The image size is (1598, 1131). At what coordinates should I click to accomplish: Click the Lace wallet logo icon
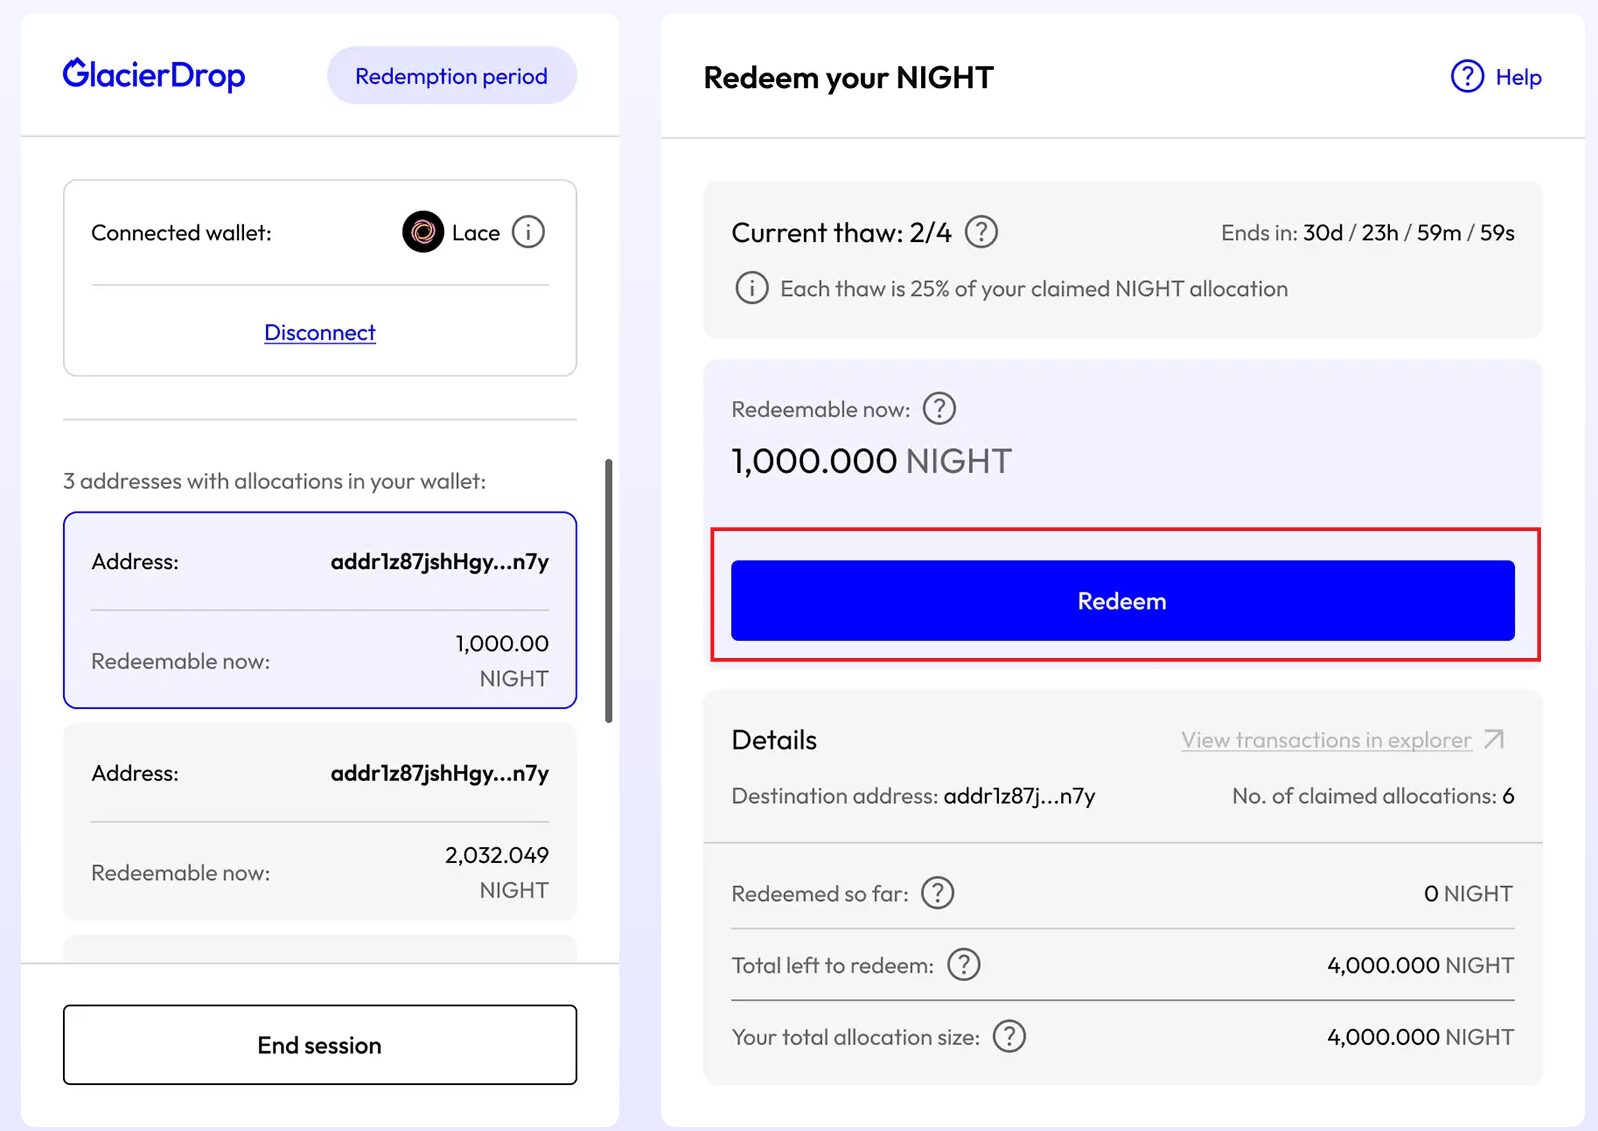coord(423,232)
